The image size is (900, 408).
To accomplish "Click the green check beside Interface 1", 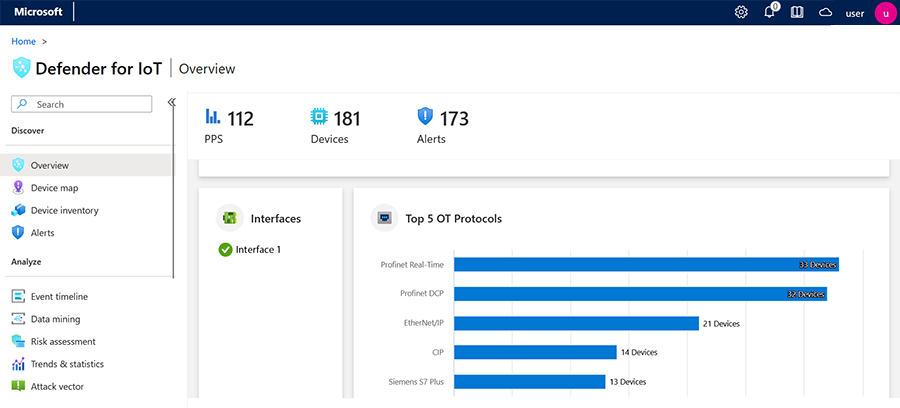I will point(226,250).
